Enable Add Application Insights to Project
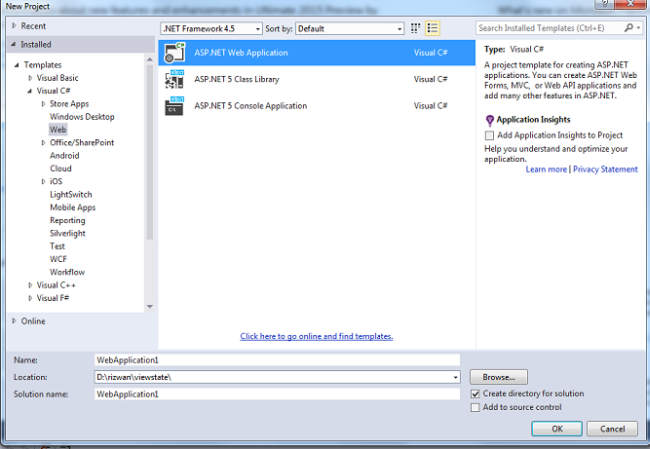The height and width of the screenshot is (449, 650). 490,135
